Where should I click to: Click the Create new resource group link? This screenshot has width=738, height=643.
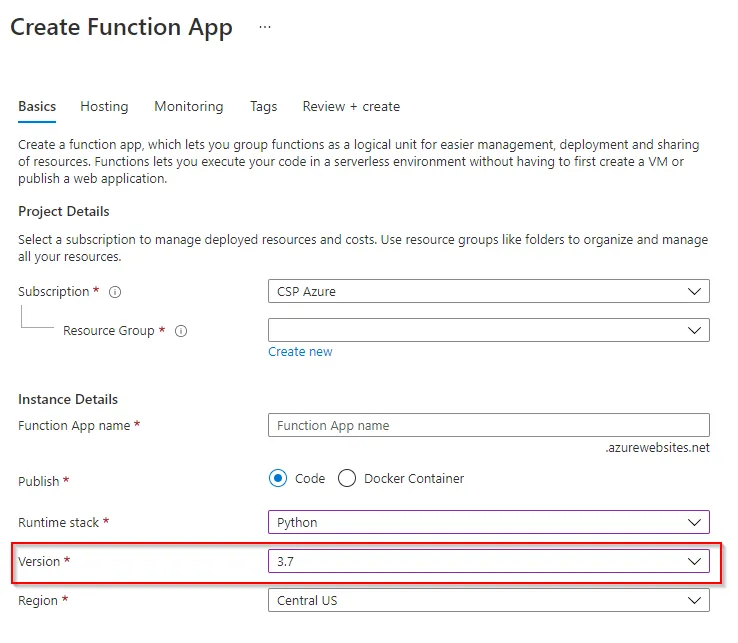pos(300,352)
